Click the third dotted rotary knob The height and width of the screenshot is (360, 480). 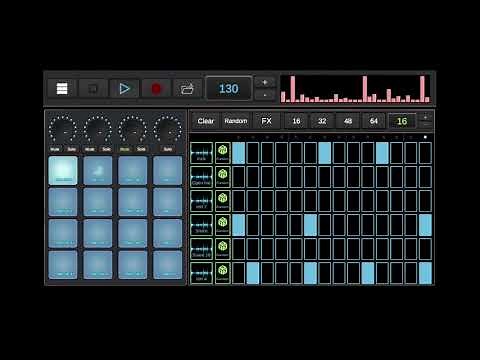pyautogui.click(x=133, y=130)
